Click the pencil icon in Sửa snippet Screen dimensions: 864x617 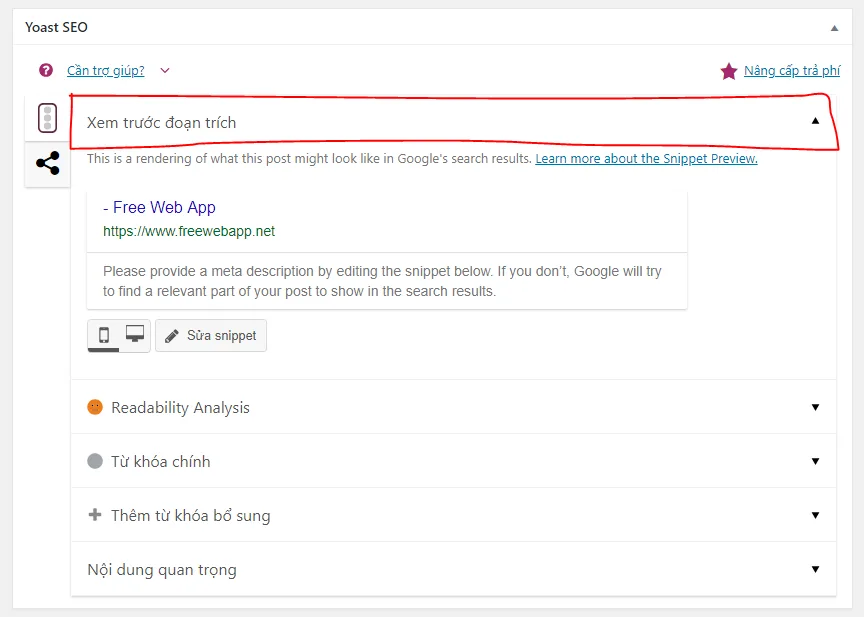point(172,335)
